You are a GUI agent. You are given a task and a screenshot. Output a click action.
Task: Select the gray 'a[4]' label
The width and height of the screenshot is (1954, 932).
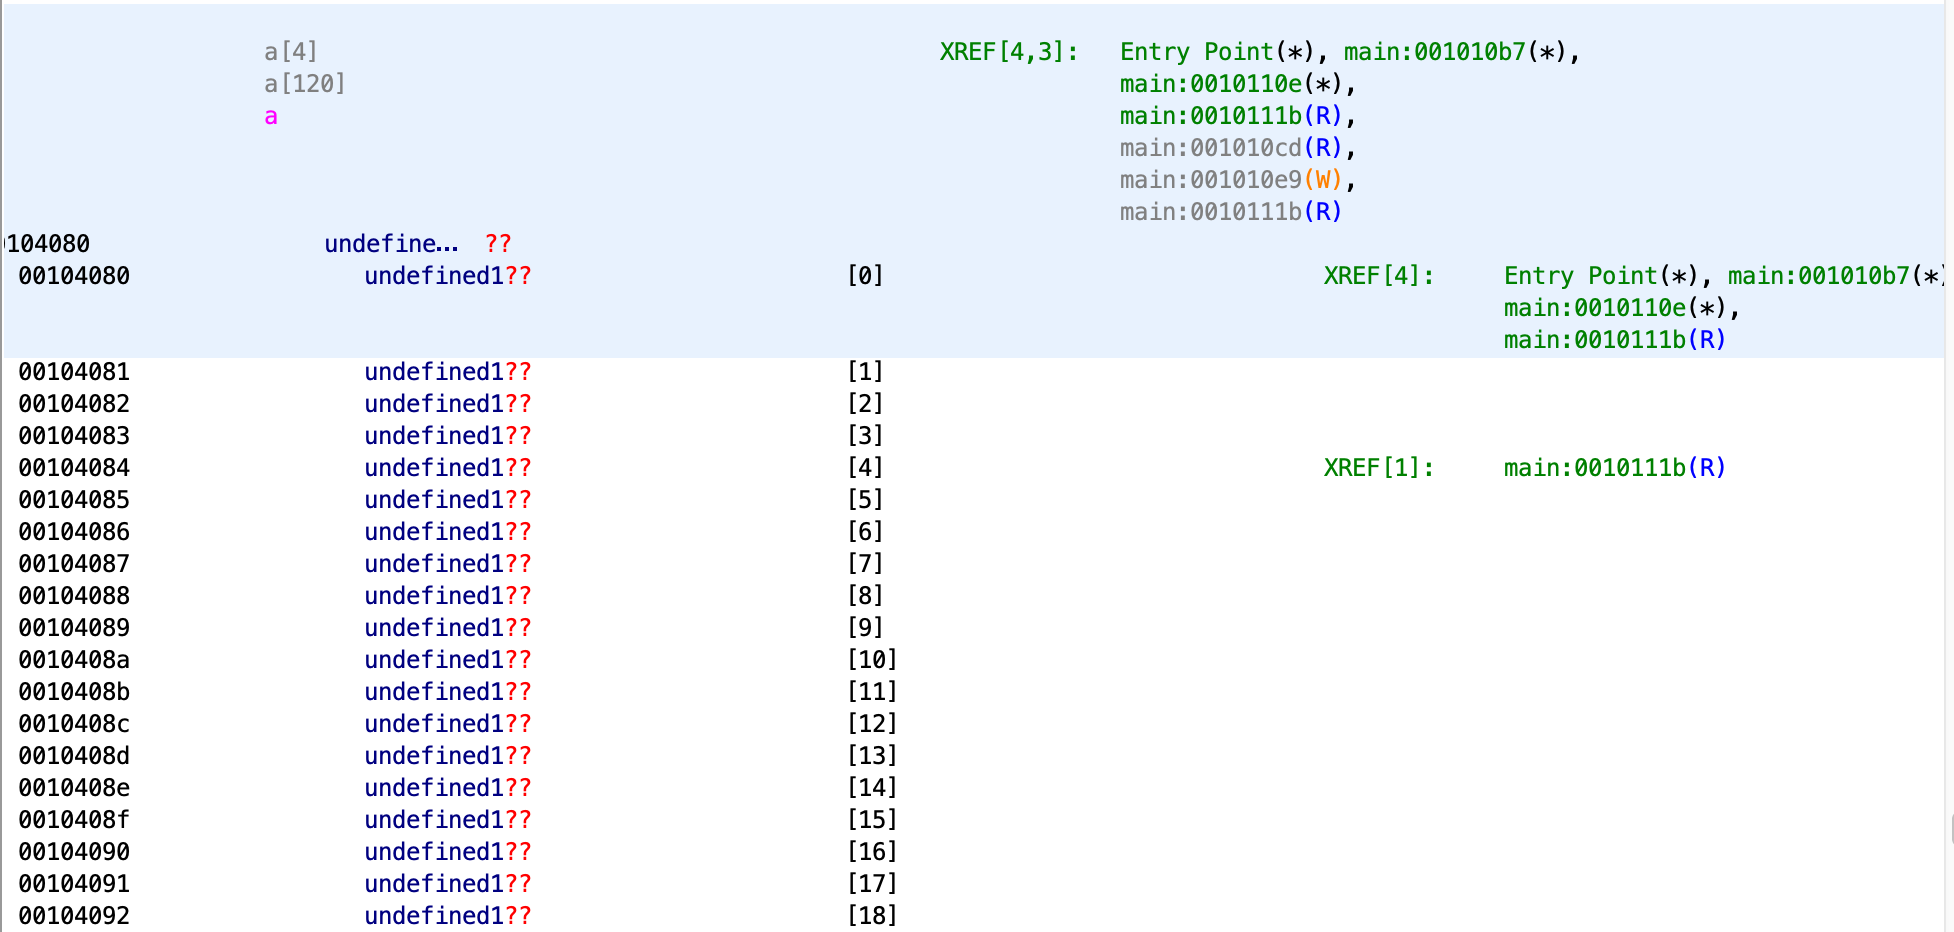click(290, 52)
